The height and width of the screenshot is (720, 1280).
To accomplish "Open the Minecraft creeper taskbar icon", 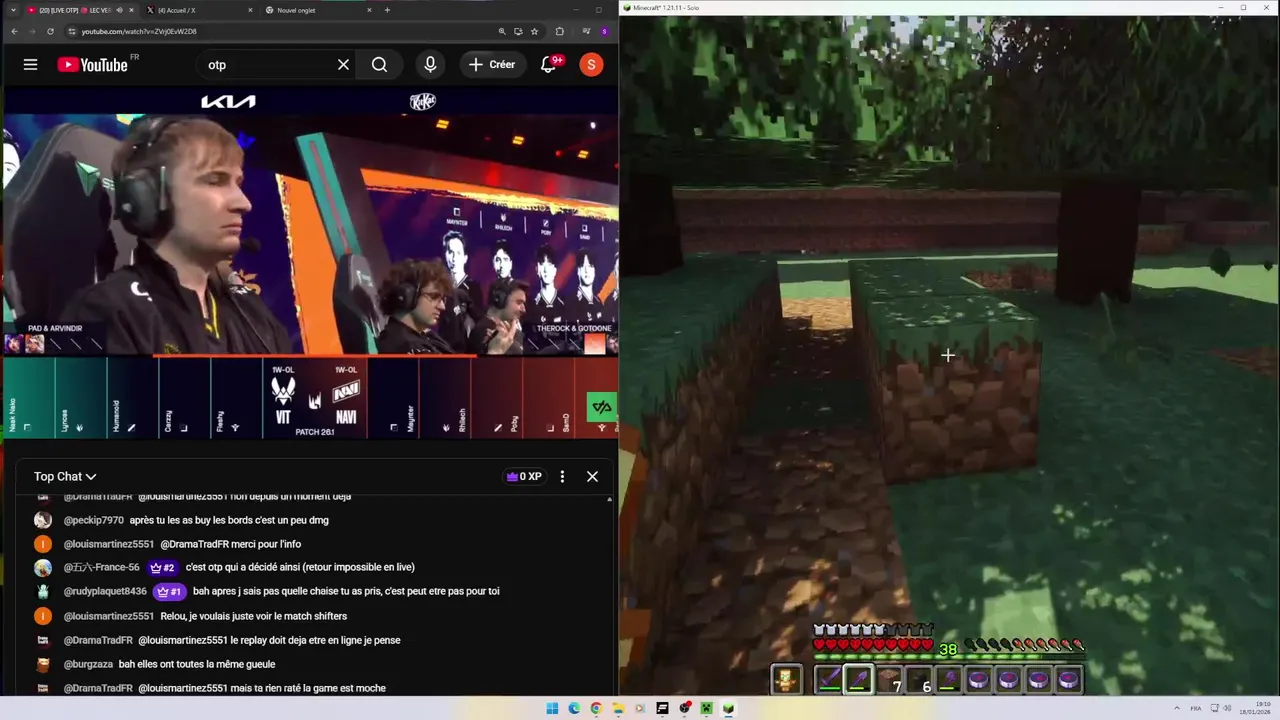I will tap(706, 708).
